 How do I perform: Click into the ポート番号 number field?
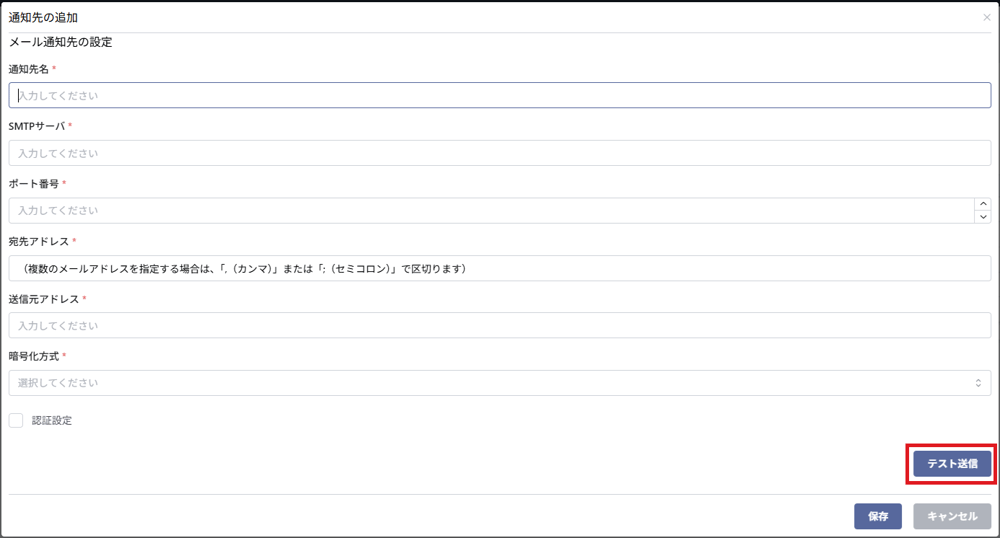pos(490,211)
